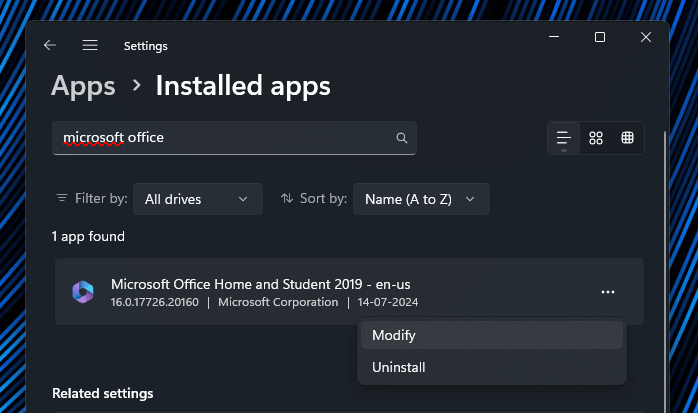Open the hamburger navigation menu
This screenshot has width=698, height=413.
(x=90, y=45)
